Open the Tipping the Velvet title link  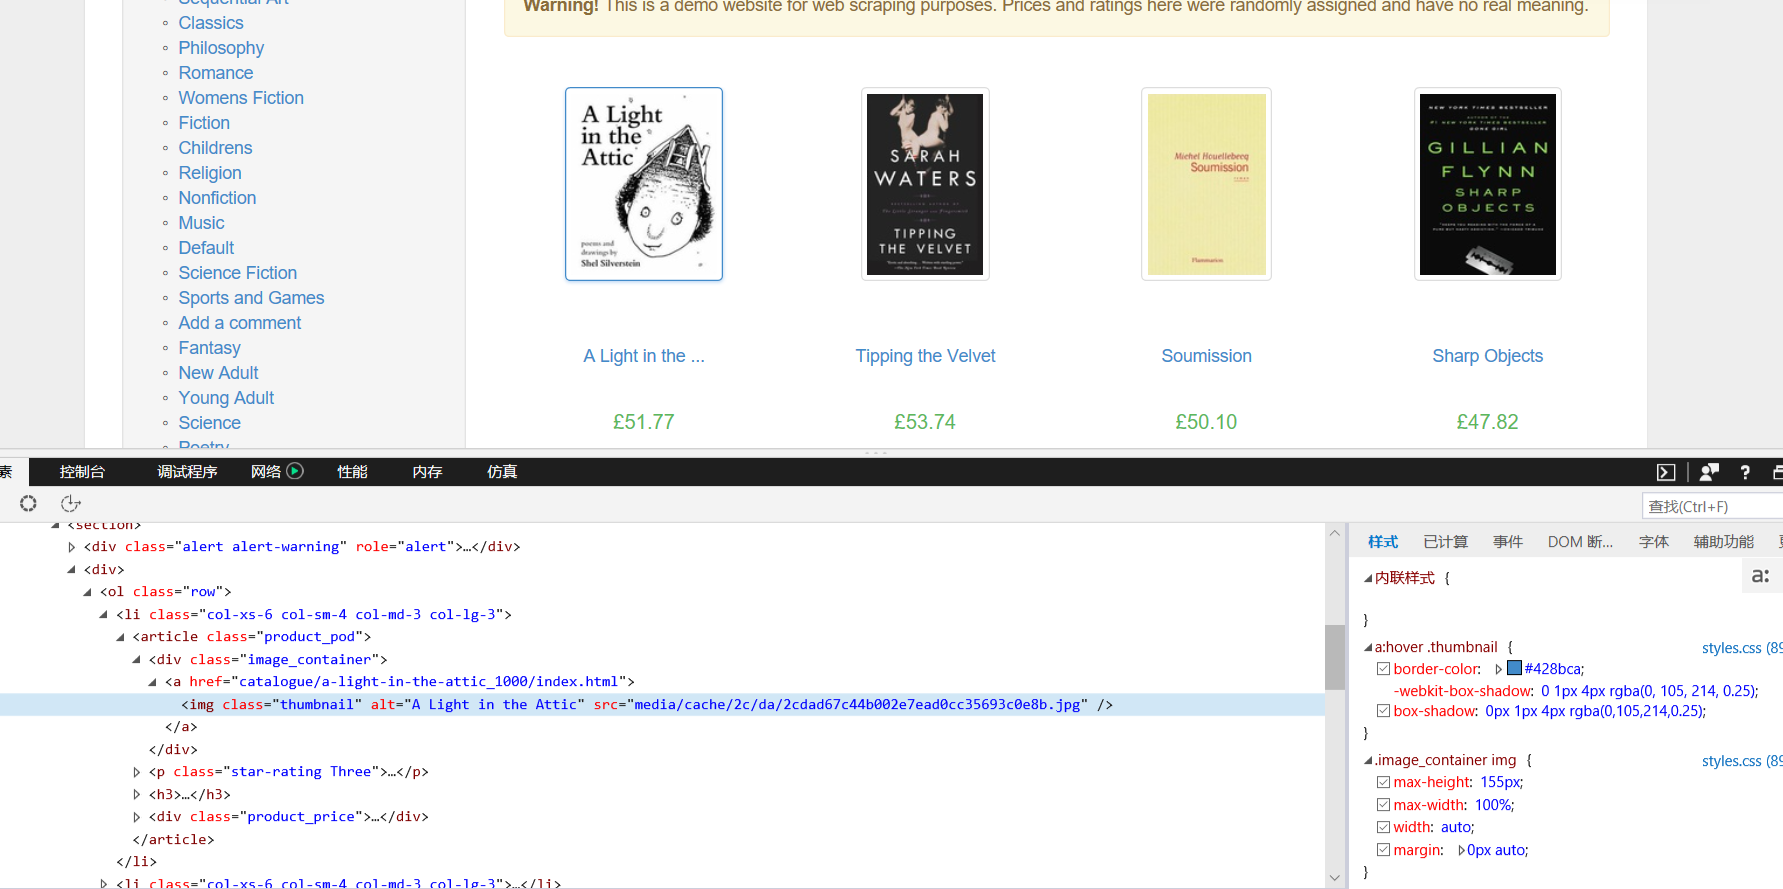[925, 356]
